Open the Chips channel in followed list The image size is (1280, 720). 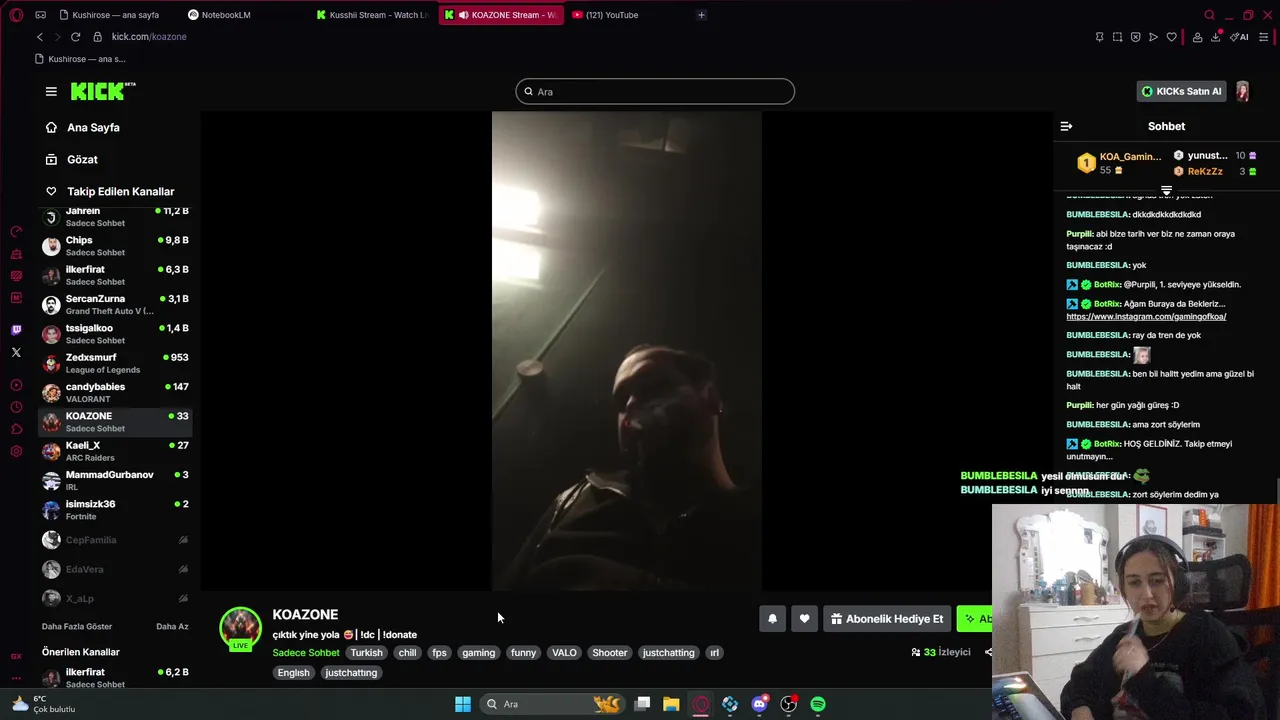point(115,246)
